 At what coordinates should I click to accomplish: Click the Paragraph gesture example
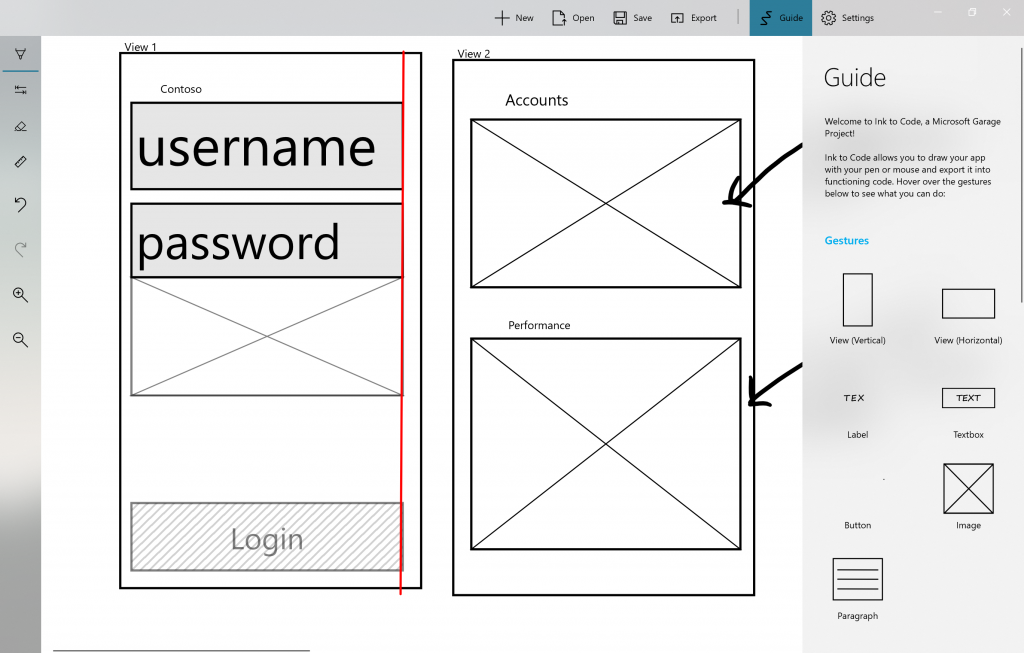pos(857,578)
